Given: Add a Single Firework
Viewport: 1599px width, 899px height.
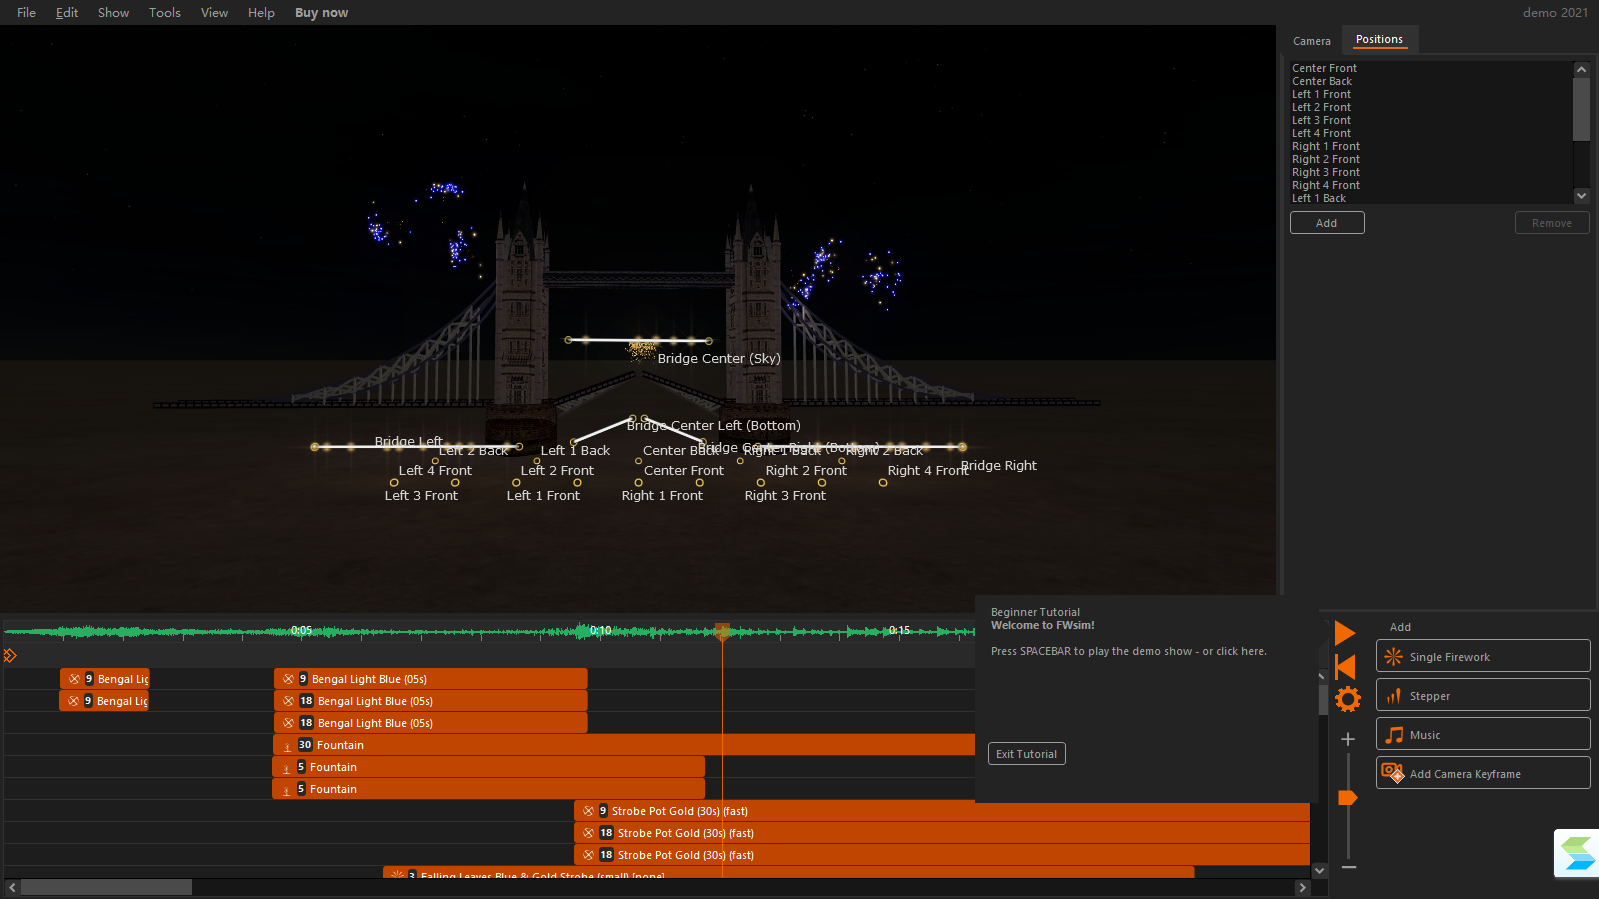Looking at the screenshot, I should point(1483,656).
